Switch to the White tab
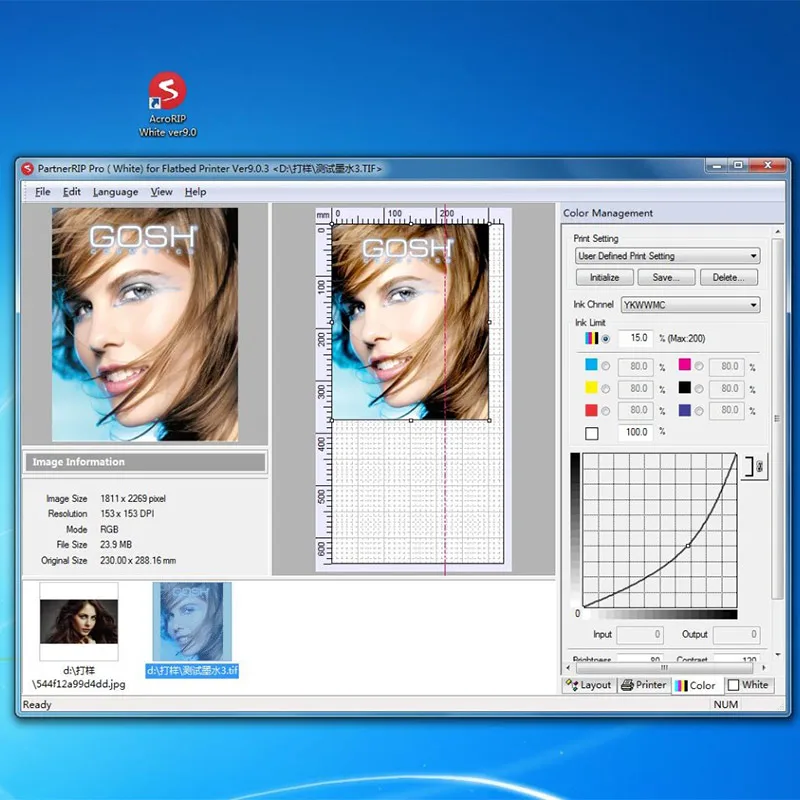This screenshot has width=800, height=800. click(749, 684)
